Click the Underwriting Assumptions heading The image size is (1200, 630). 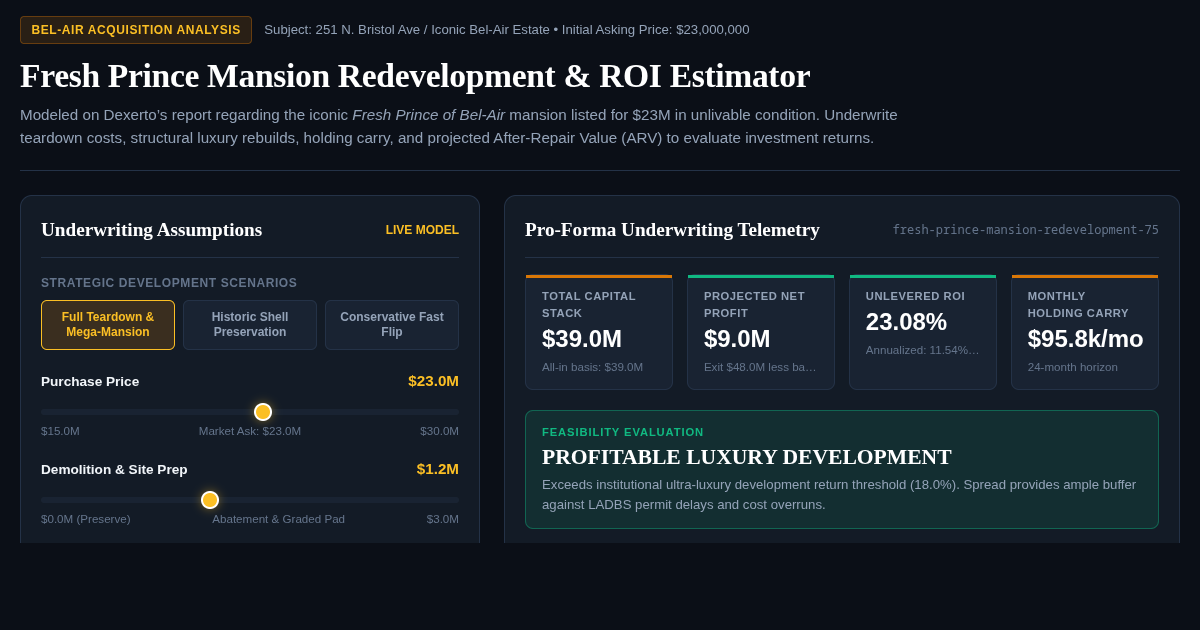click(151, 230)
